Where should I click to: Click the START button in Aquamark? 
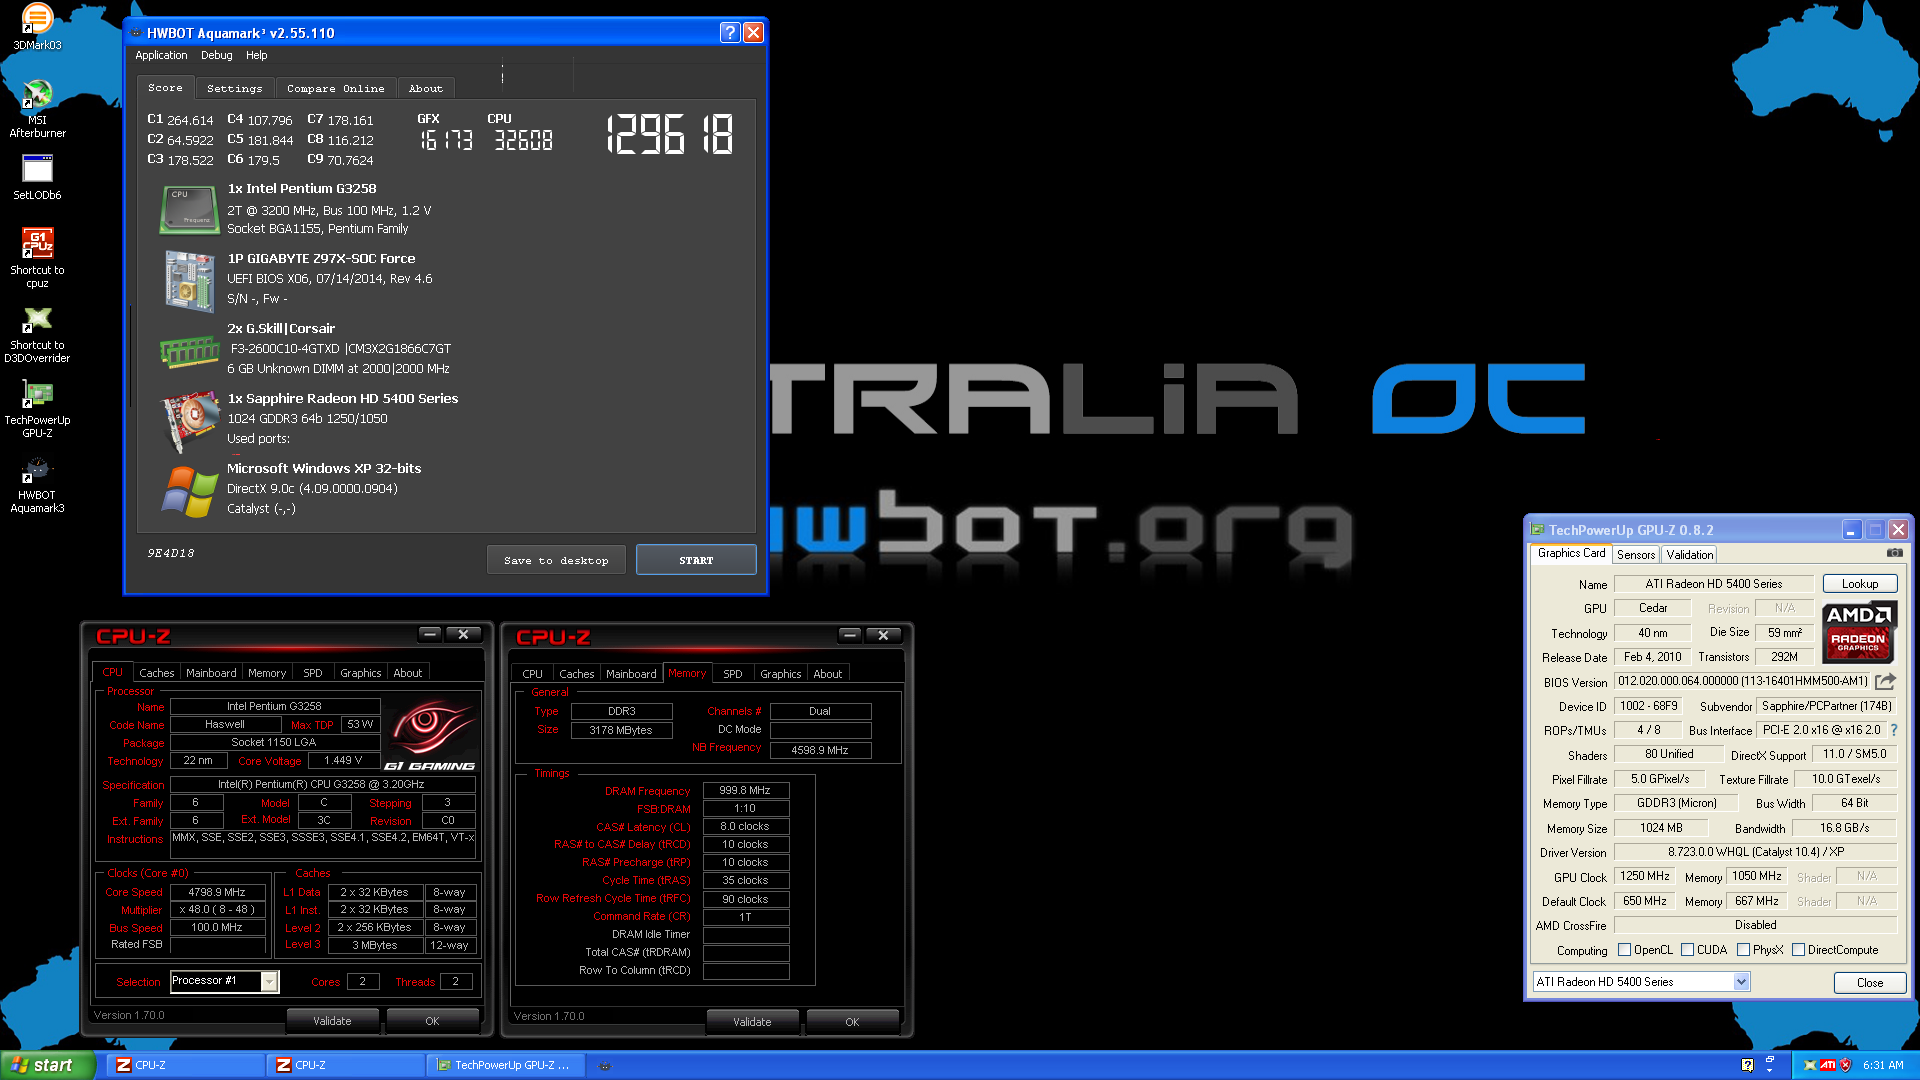[x=696, y=560]
